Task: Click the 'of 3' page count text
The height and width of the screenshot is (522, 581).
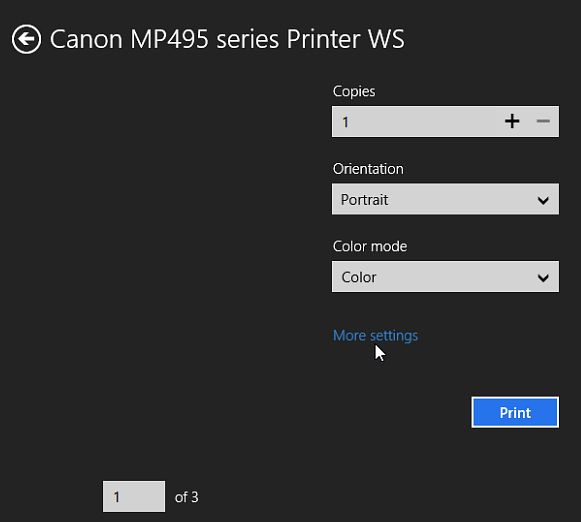Action: [x=186, y=497]
